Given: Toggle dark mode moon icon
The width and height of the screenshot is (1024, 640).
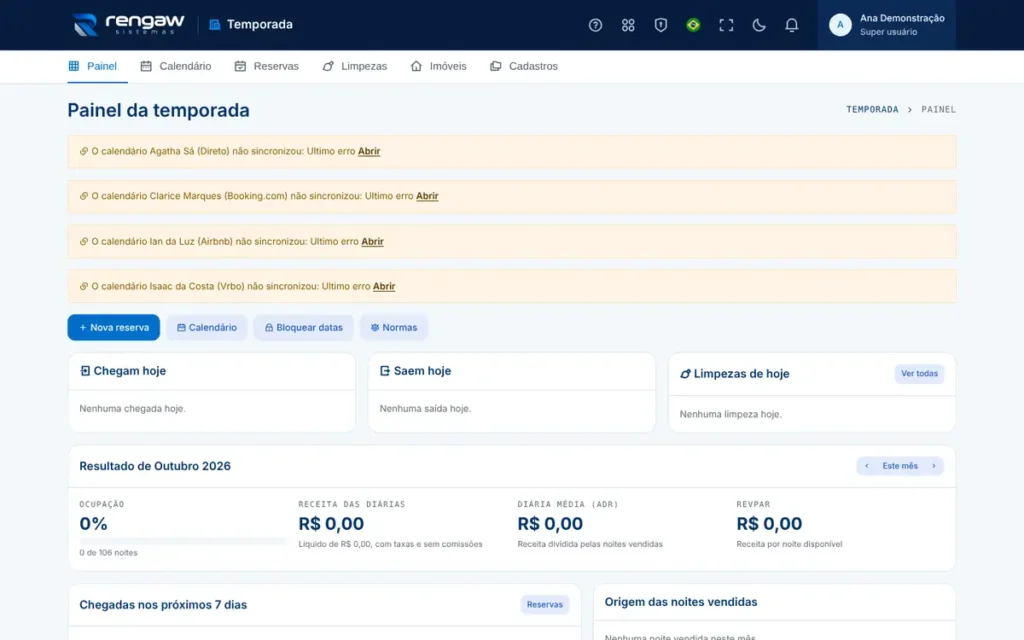Looking at the screenshot, I should (x=758, y=25).
